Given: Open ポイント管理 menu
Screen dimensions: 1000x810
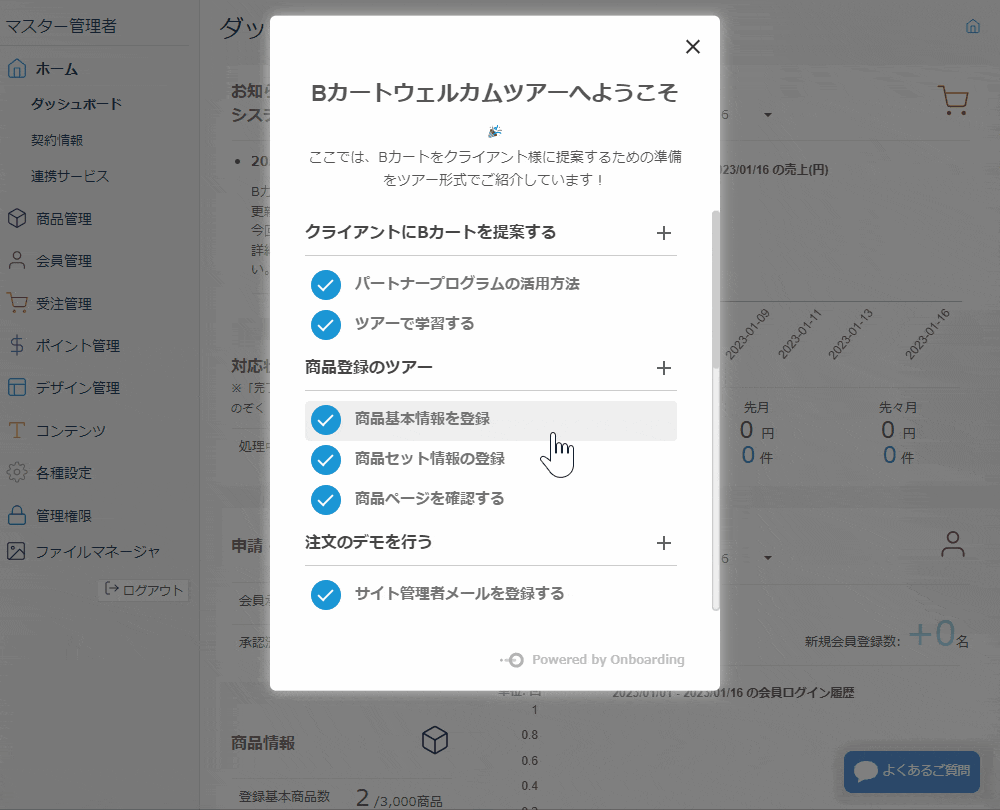Looking at the screenshot, I should 78,346.
